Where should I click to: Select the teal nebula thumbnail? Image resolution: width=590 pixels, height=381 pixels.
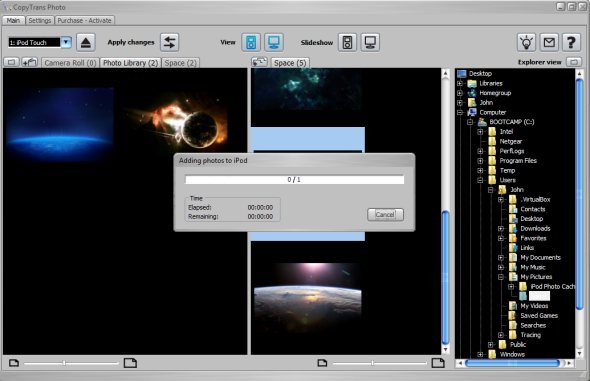[307, 89]
